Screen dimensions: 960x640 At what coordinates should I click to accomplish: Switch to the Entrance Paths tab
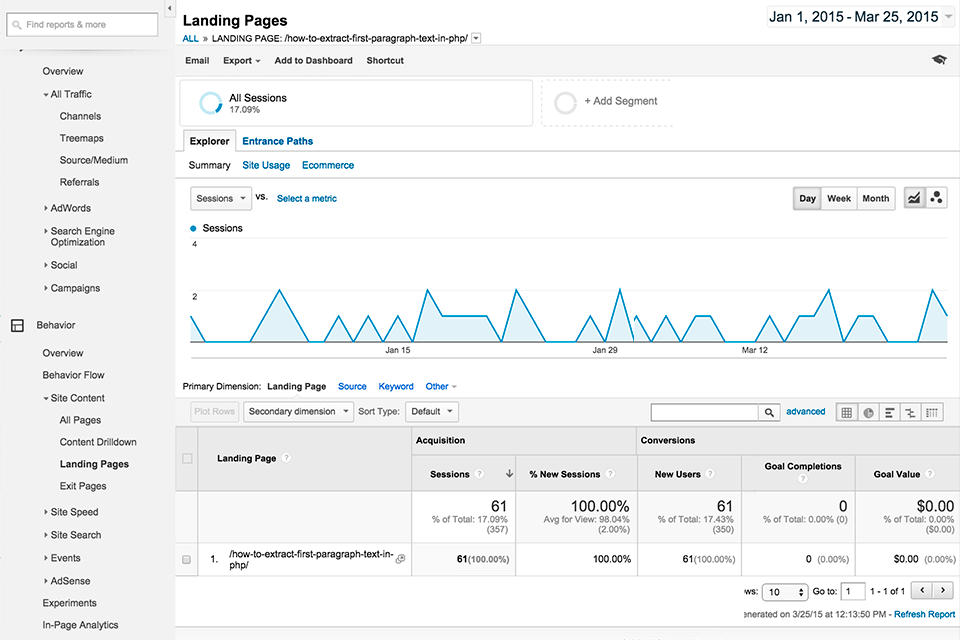click(x=277, y=141)
